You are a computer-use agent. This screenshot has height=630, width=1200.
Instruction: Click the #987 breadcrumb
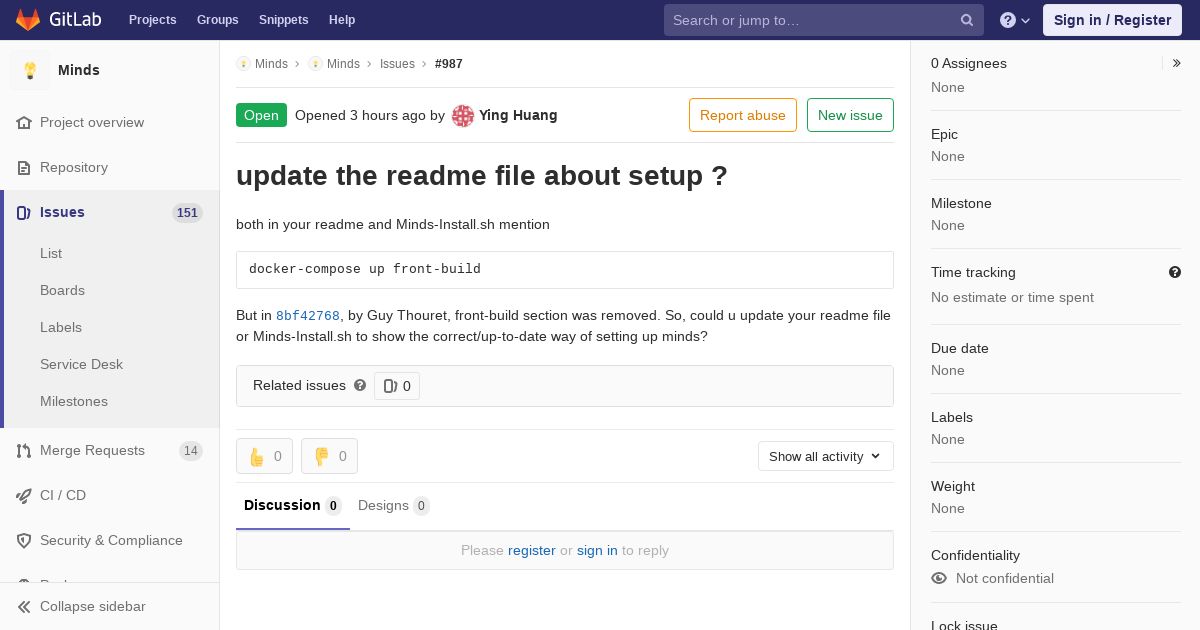[x=449, y=64]
